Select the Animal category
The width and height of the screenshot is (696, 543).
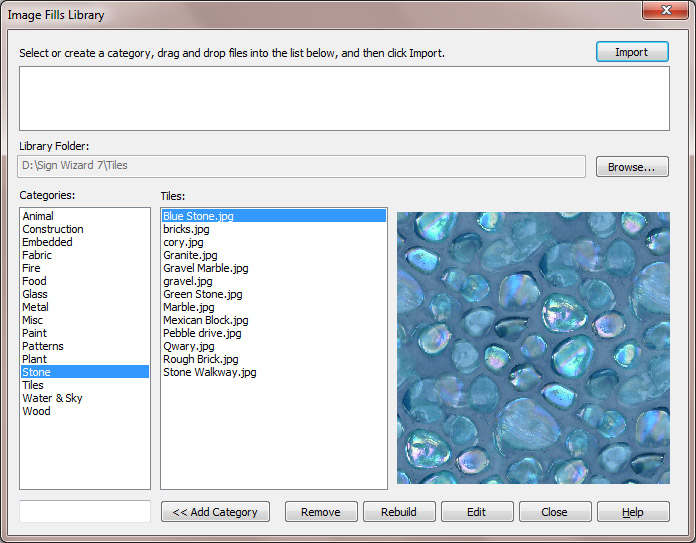85,216
